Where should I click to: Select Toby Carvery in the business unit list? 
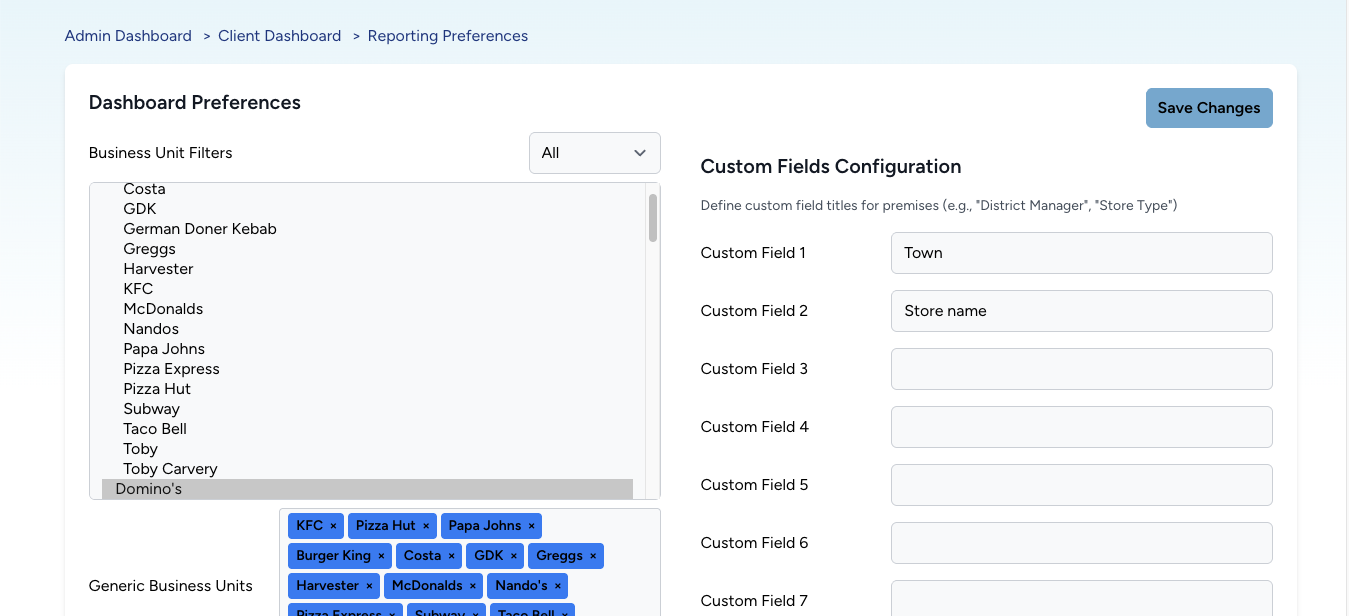[x=170, y=469]
